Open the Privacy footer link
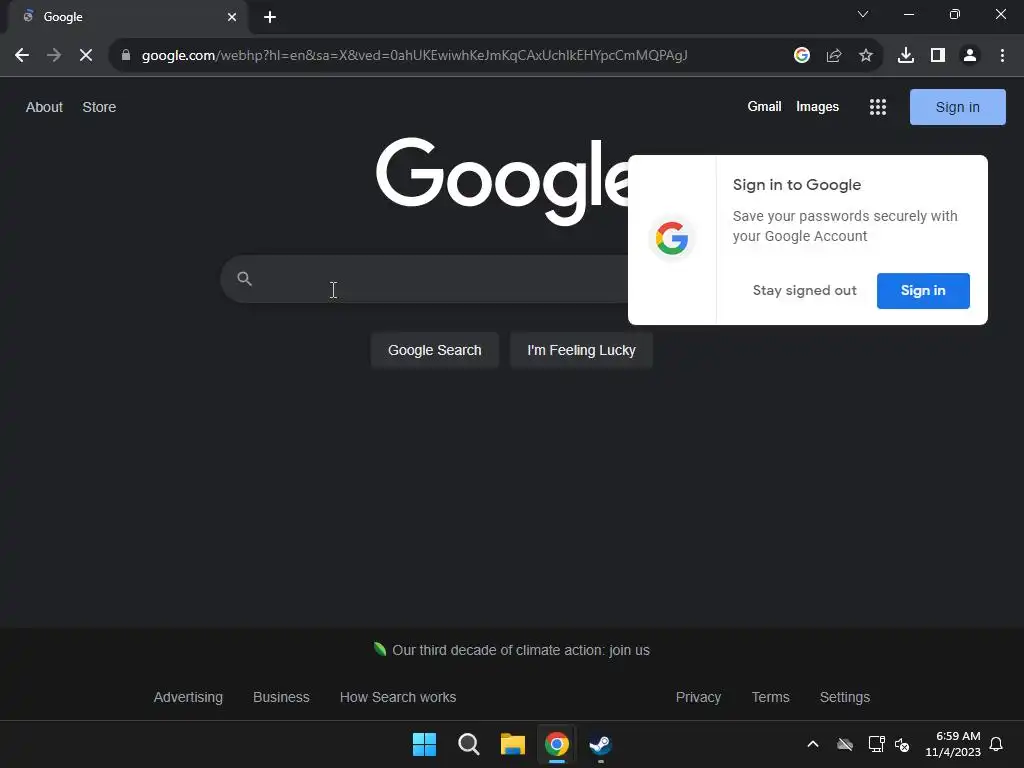Viewport: 1024px width, 768px height. click(x=698, y=697)
